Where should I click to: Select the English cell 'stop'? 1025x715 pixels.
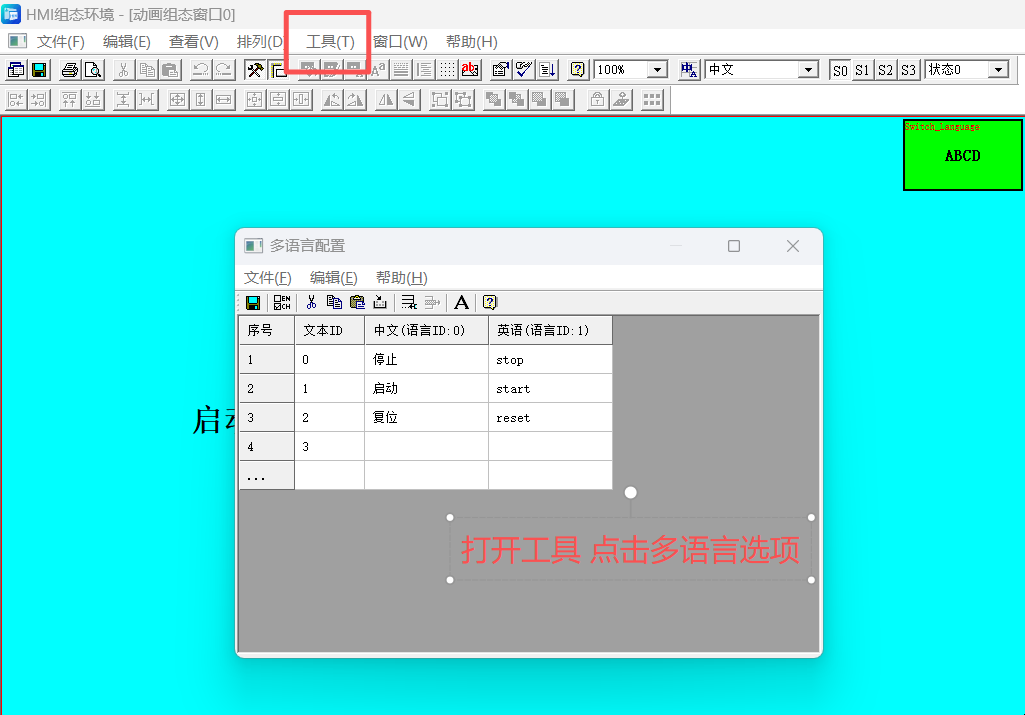click(x=550, y=359)
